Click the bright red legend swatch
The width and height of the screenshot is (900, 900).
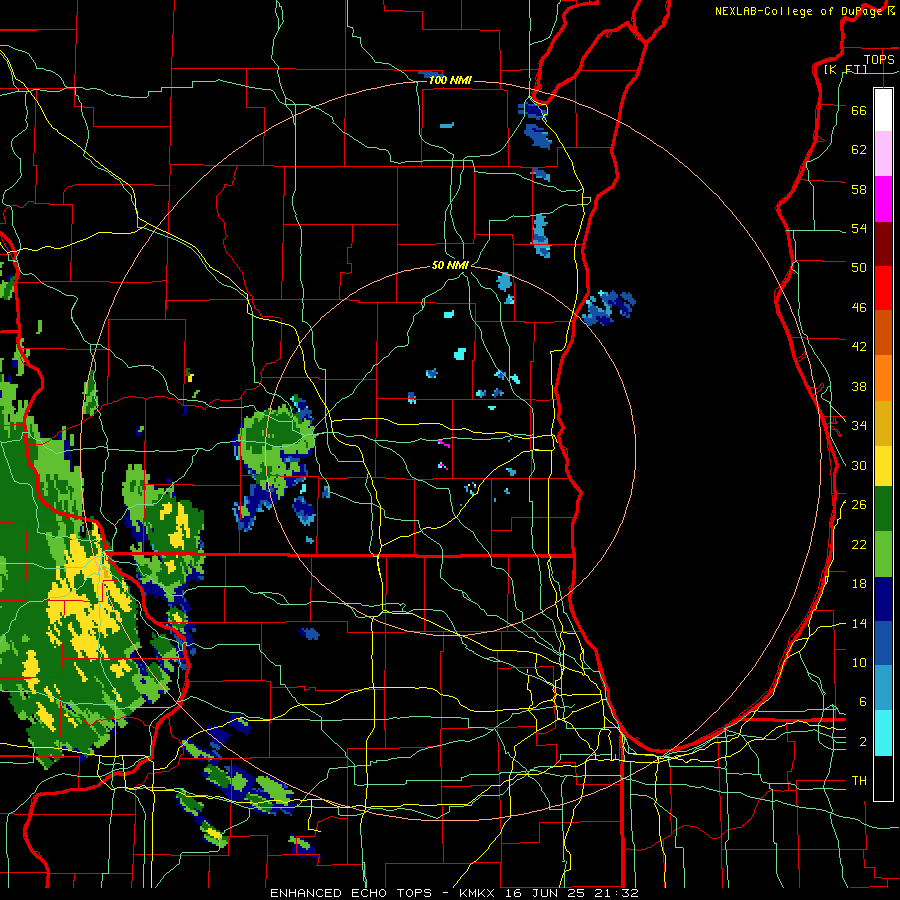click(883, 288)
